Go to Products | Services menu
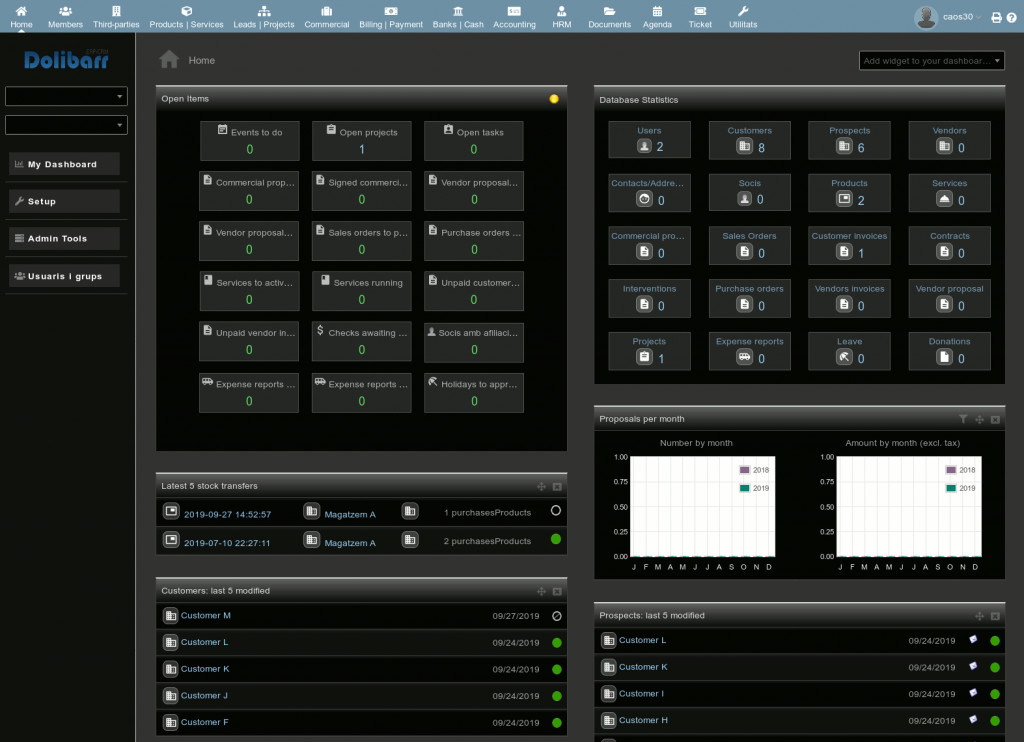Viewport: 1024px width, 742px height. (186, 18)
